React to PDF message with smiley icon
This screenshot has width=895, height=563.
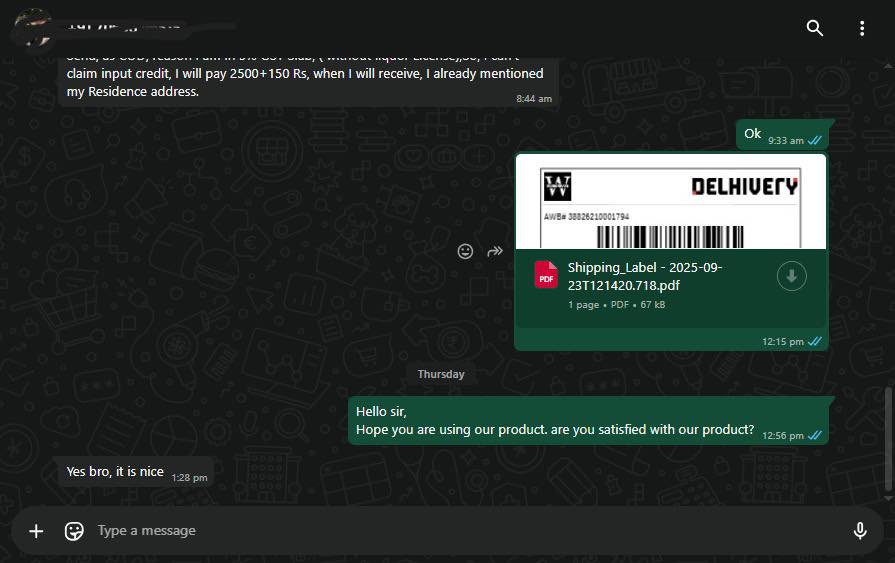(465, 251)
